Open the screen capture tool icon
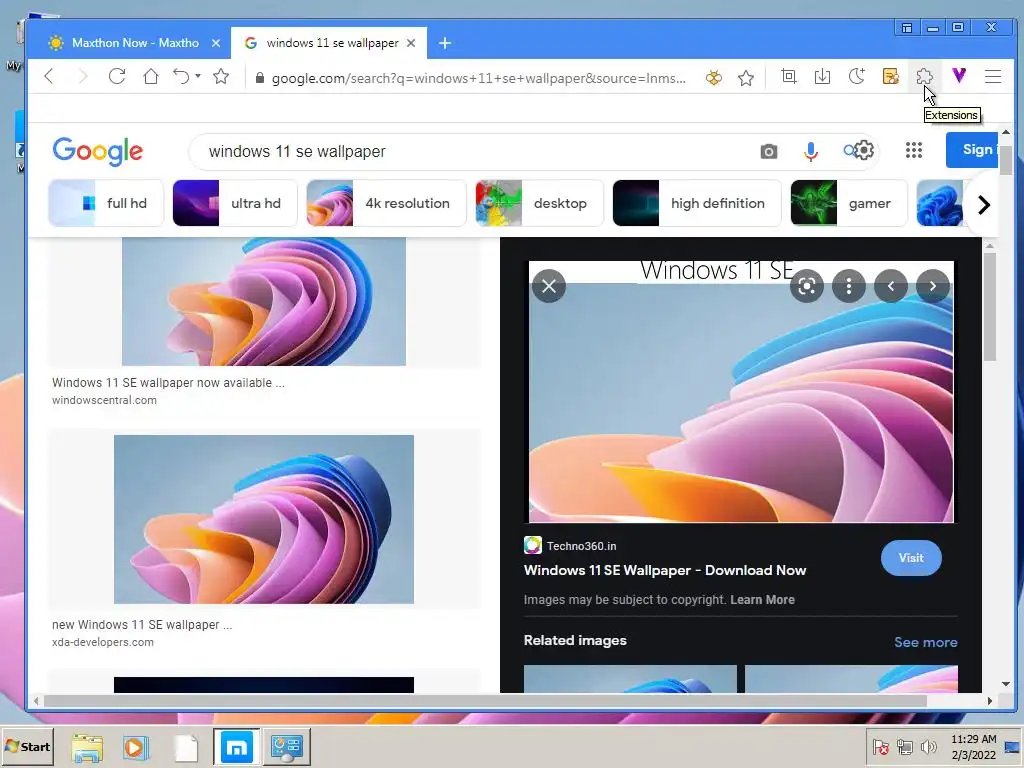The image size is (1024, 768). point(789,76)
